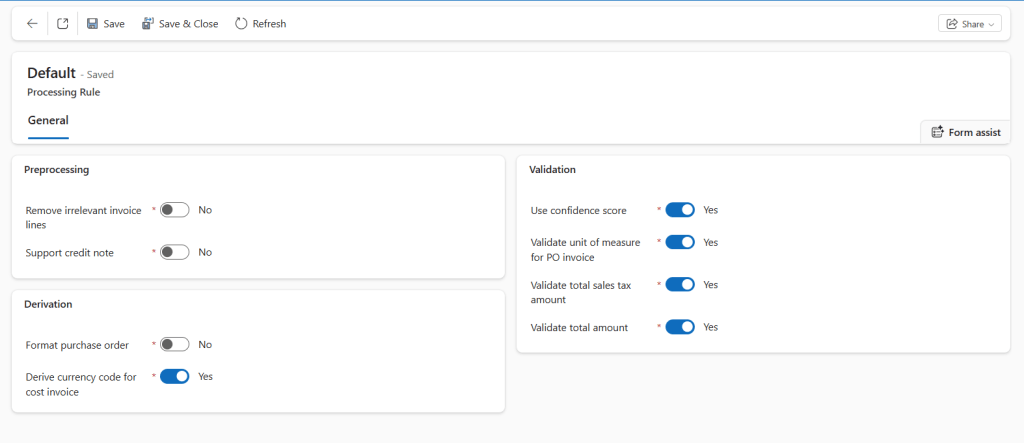
Task: Disable Derive currency code for cost invoice
Action: point(175,376)
